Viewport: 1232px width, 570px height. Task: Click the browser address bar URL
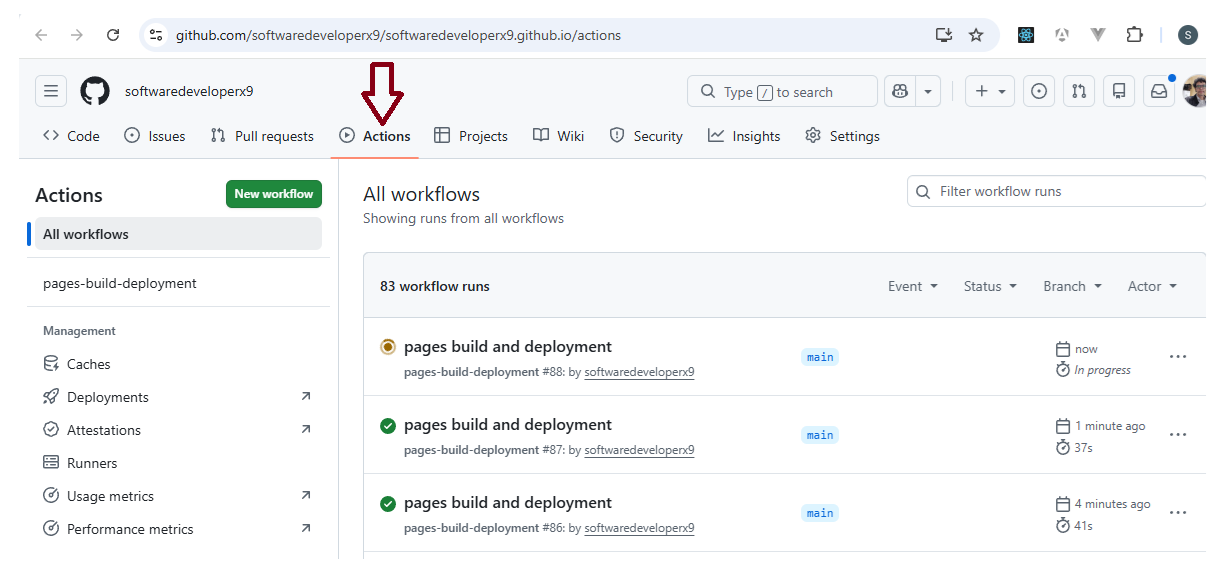[x=398, y=35]
